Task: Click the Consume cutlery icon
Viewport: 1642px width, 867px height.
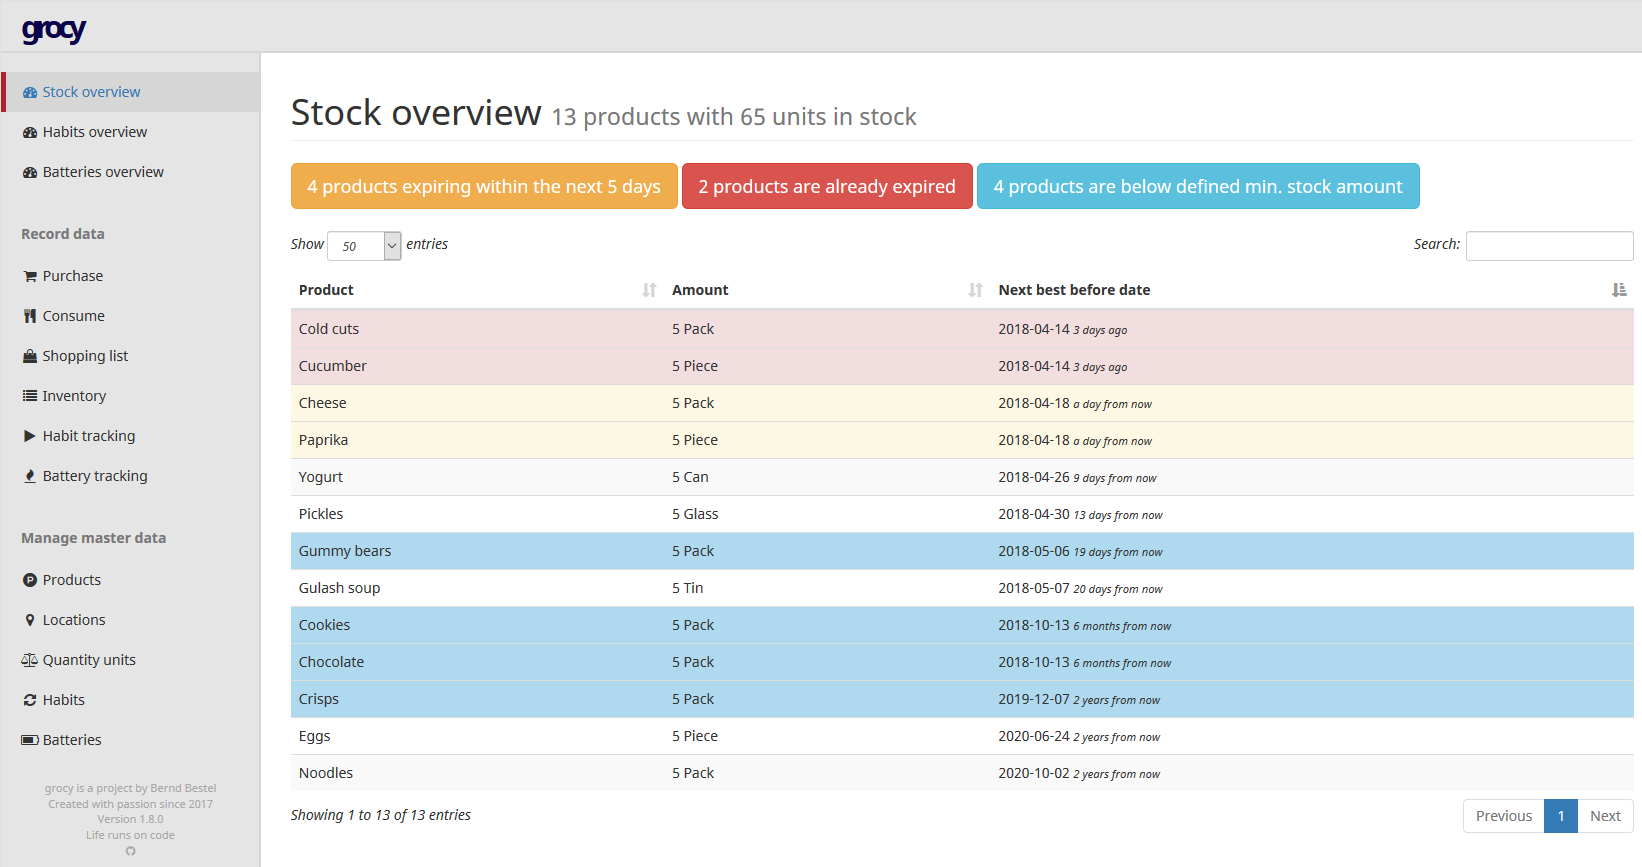Action: pos(30,316)
